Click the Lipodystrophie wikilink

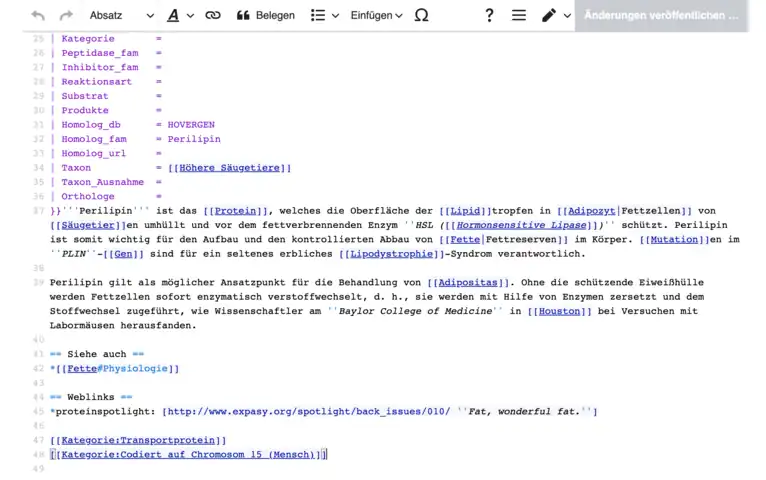pyautogui.click(x=392, y=254)
